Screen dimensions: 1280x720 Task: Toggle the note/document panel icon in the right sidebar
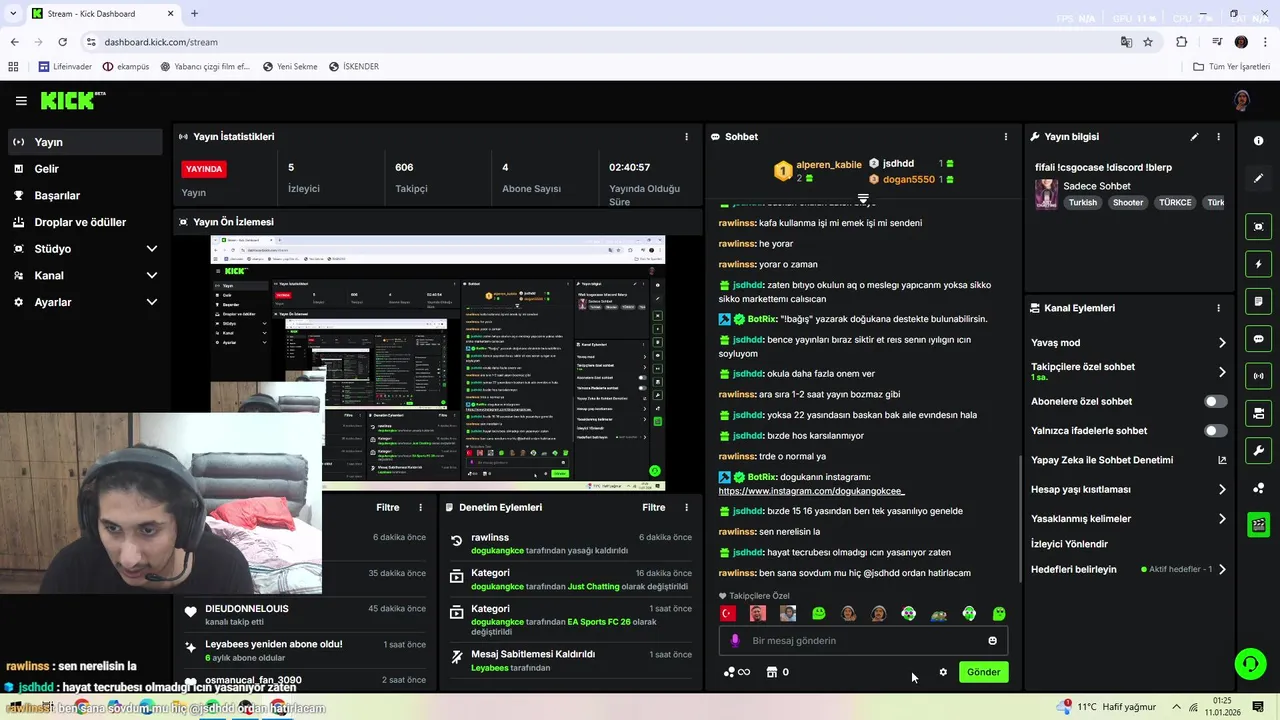click(x=1259, y=301)
